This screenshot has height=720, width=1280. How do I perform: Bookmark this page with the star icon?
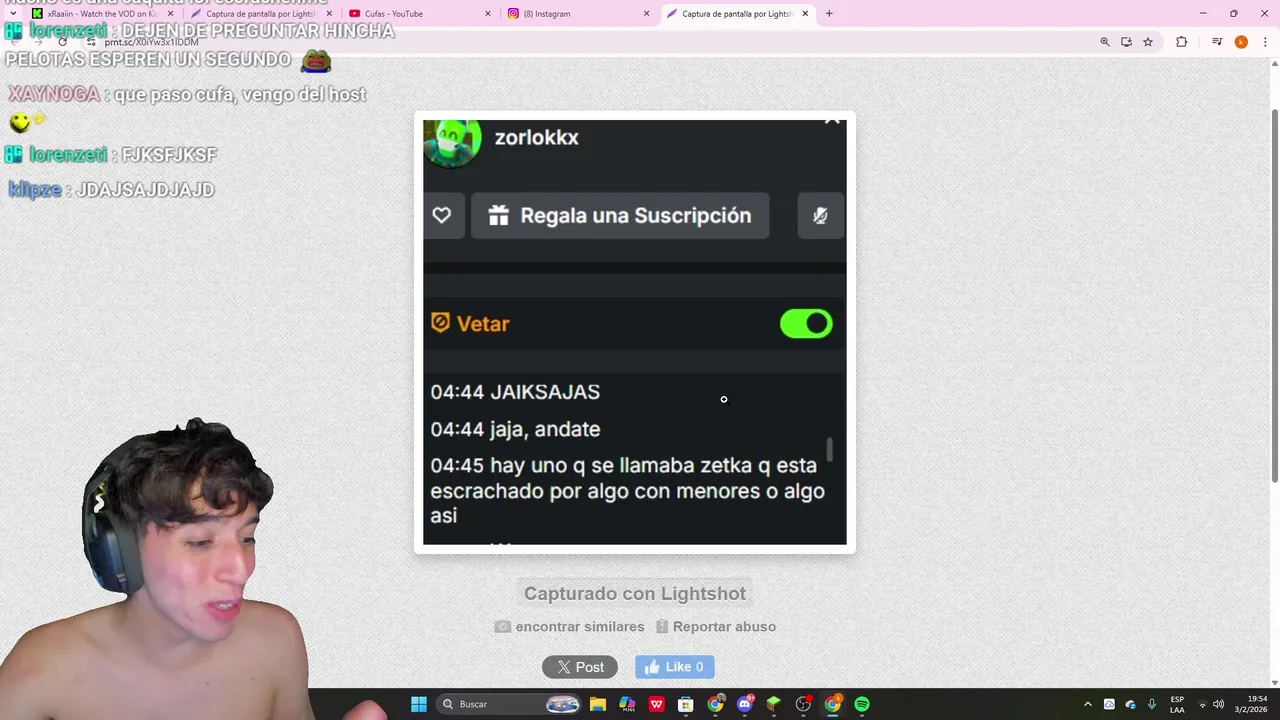point(1148,42)
